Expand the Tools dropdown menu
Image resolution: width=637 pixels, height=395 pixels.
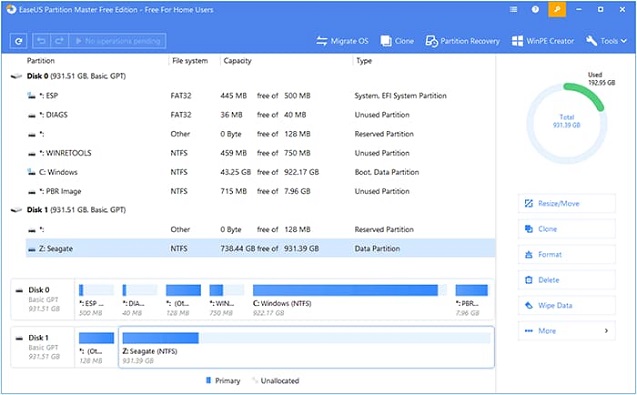[607, 41]
